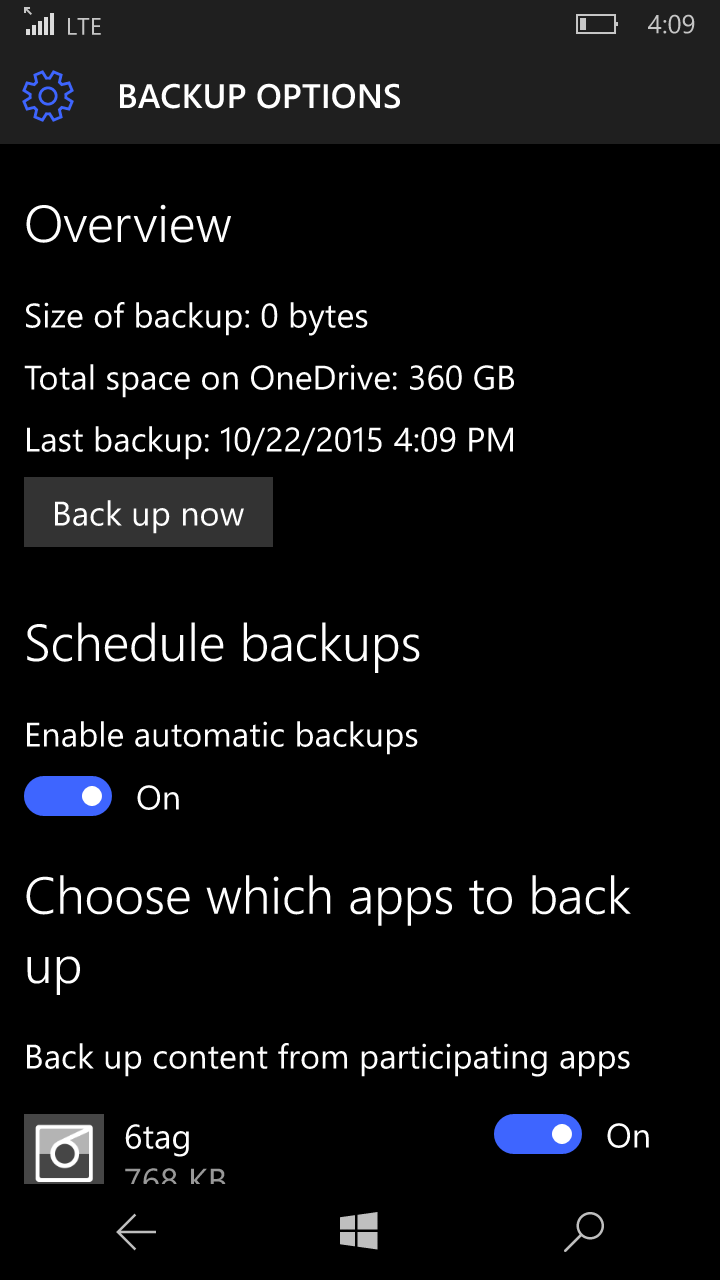Viewport: 720px width, 1280px height.
Task: Tap the Schedule backups heading
Action: tap(222, 644)
